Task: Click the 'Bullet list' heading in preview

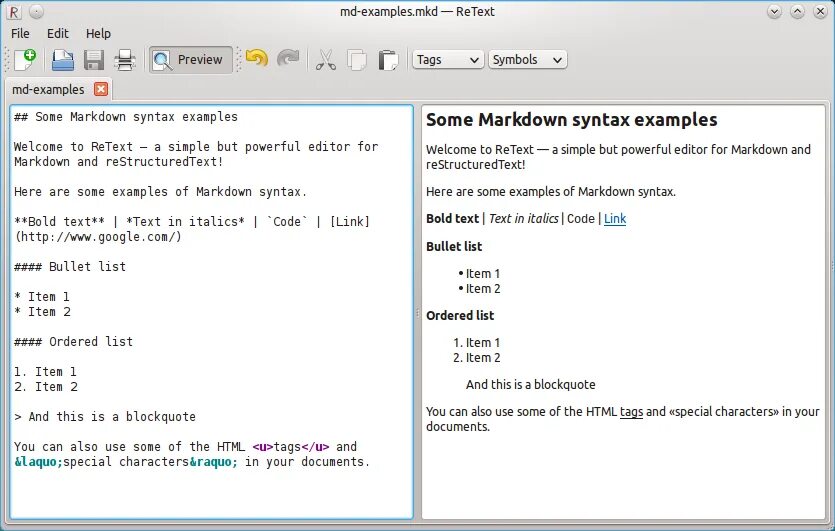Action: pyautogui.click(x=454, y=247)
